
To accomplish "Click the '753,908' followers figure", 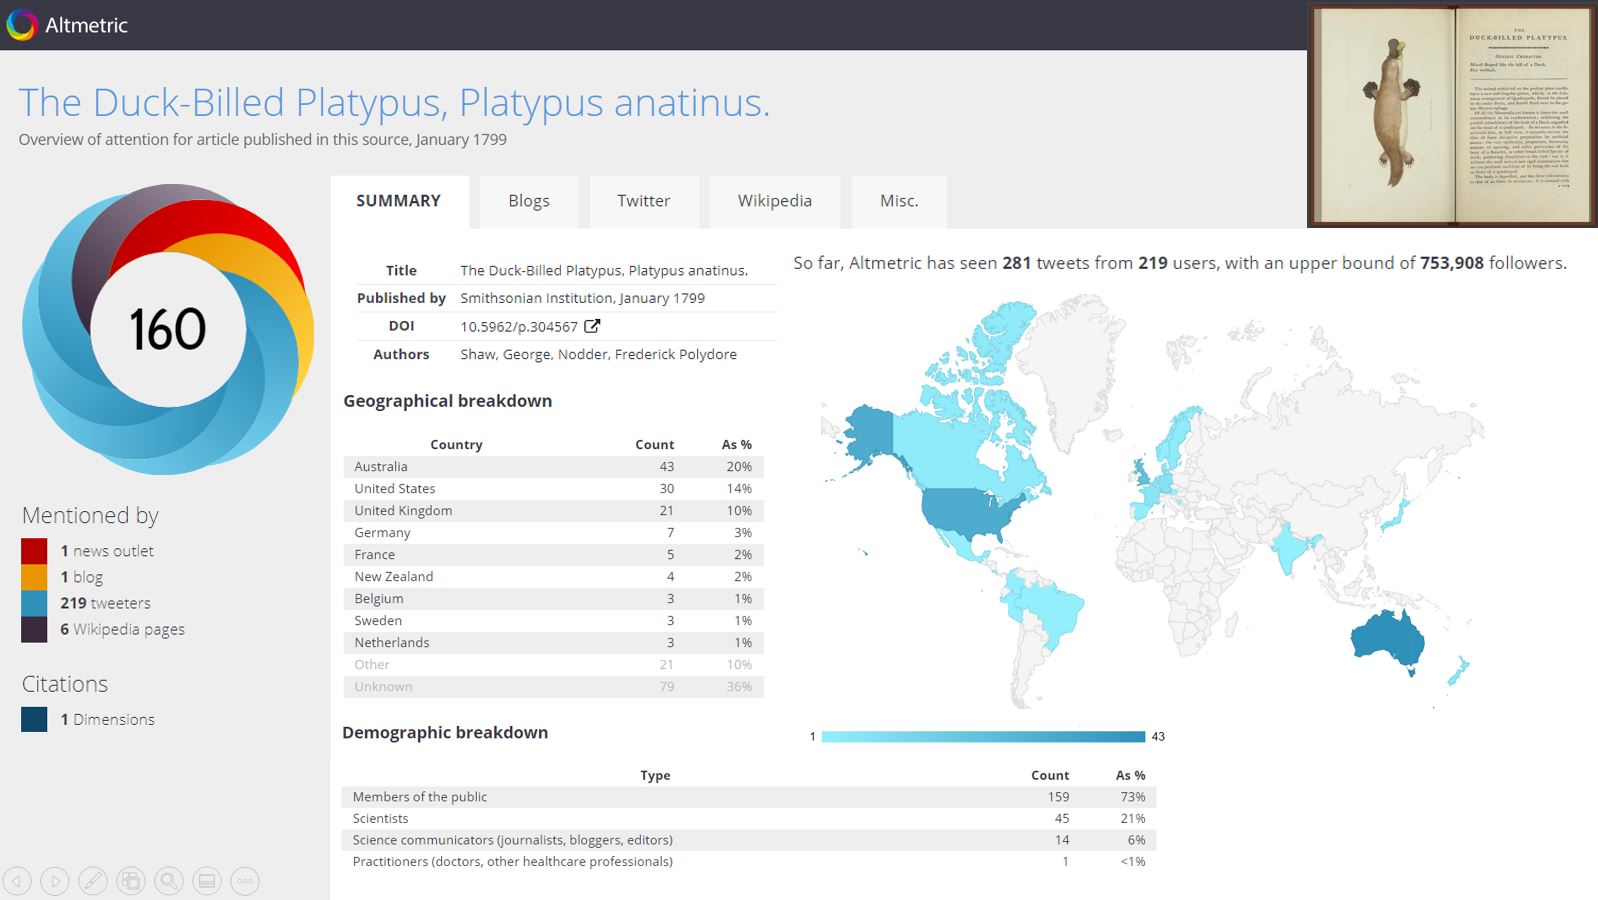I will tap(1452, 263).
